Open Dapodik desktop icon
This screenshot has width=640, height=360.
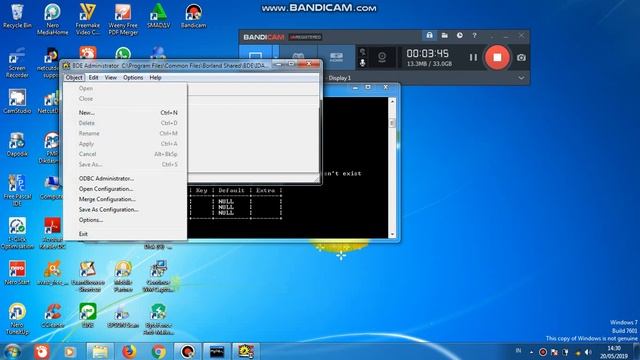pos(17,144)
